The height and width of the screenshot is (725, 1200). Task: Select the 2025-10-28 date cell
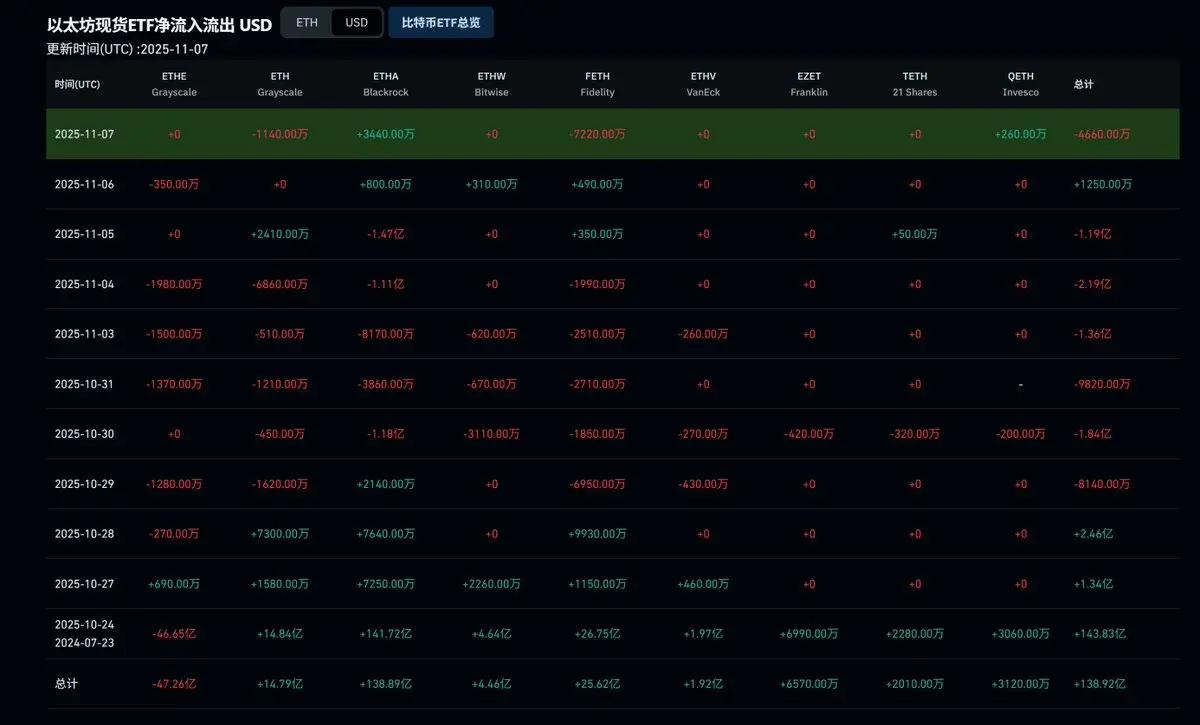click(84, 534)
